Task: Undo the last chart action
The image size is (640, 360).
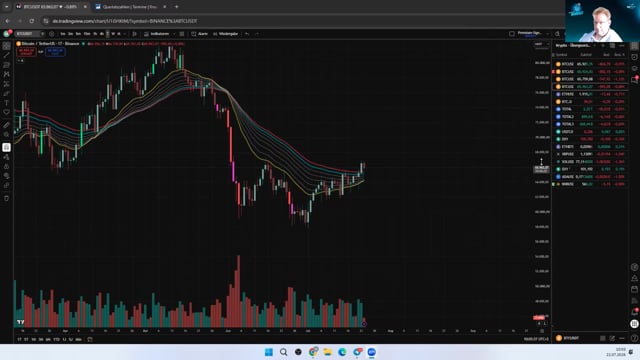Action: pos(247,34)
